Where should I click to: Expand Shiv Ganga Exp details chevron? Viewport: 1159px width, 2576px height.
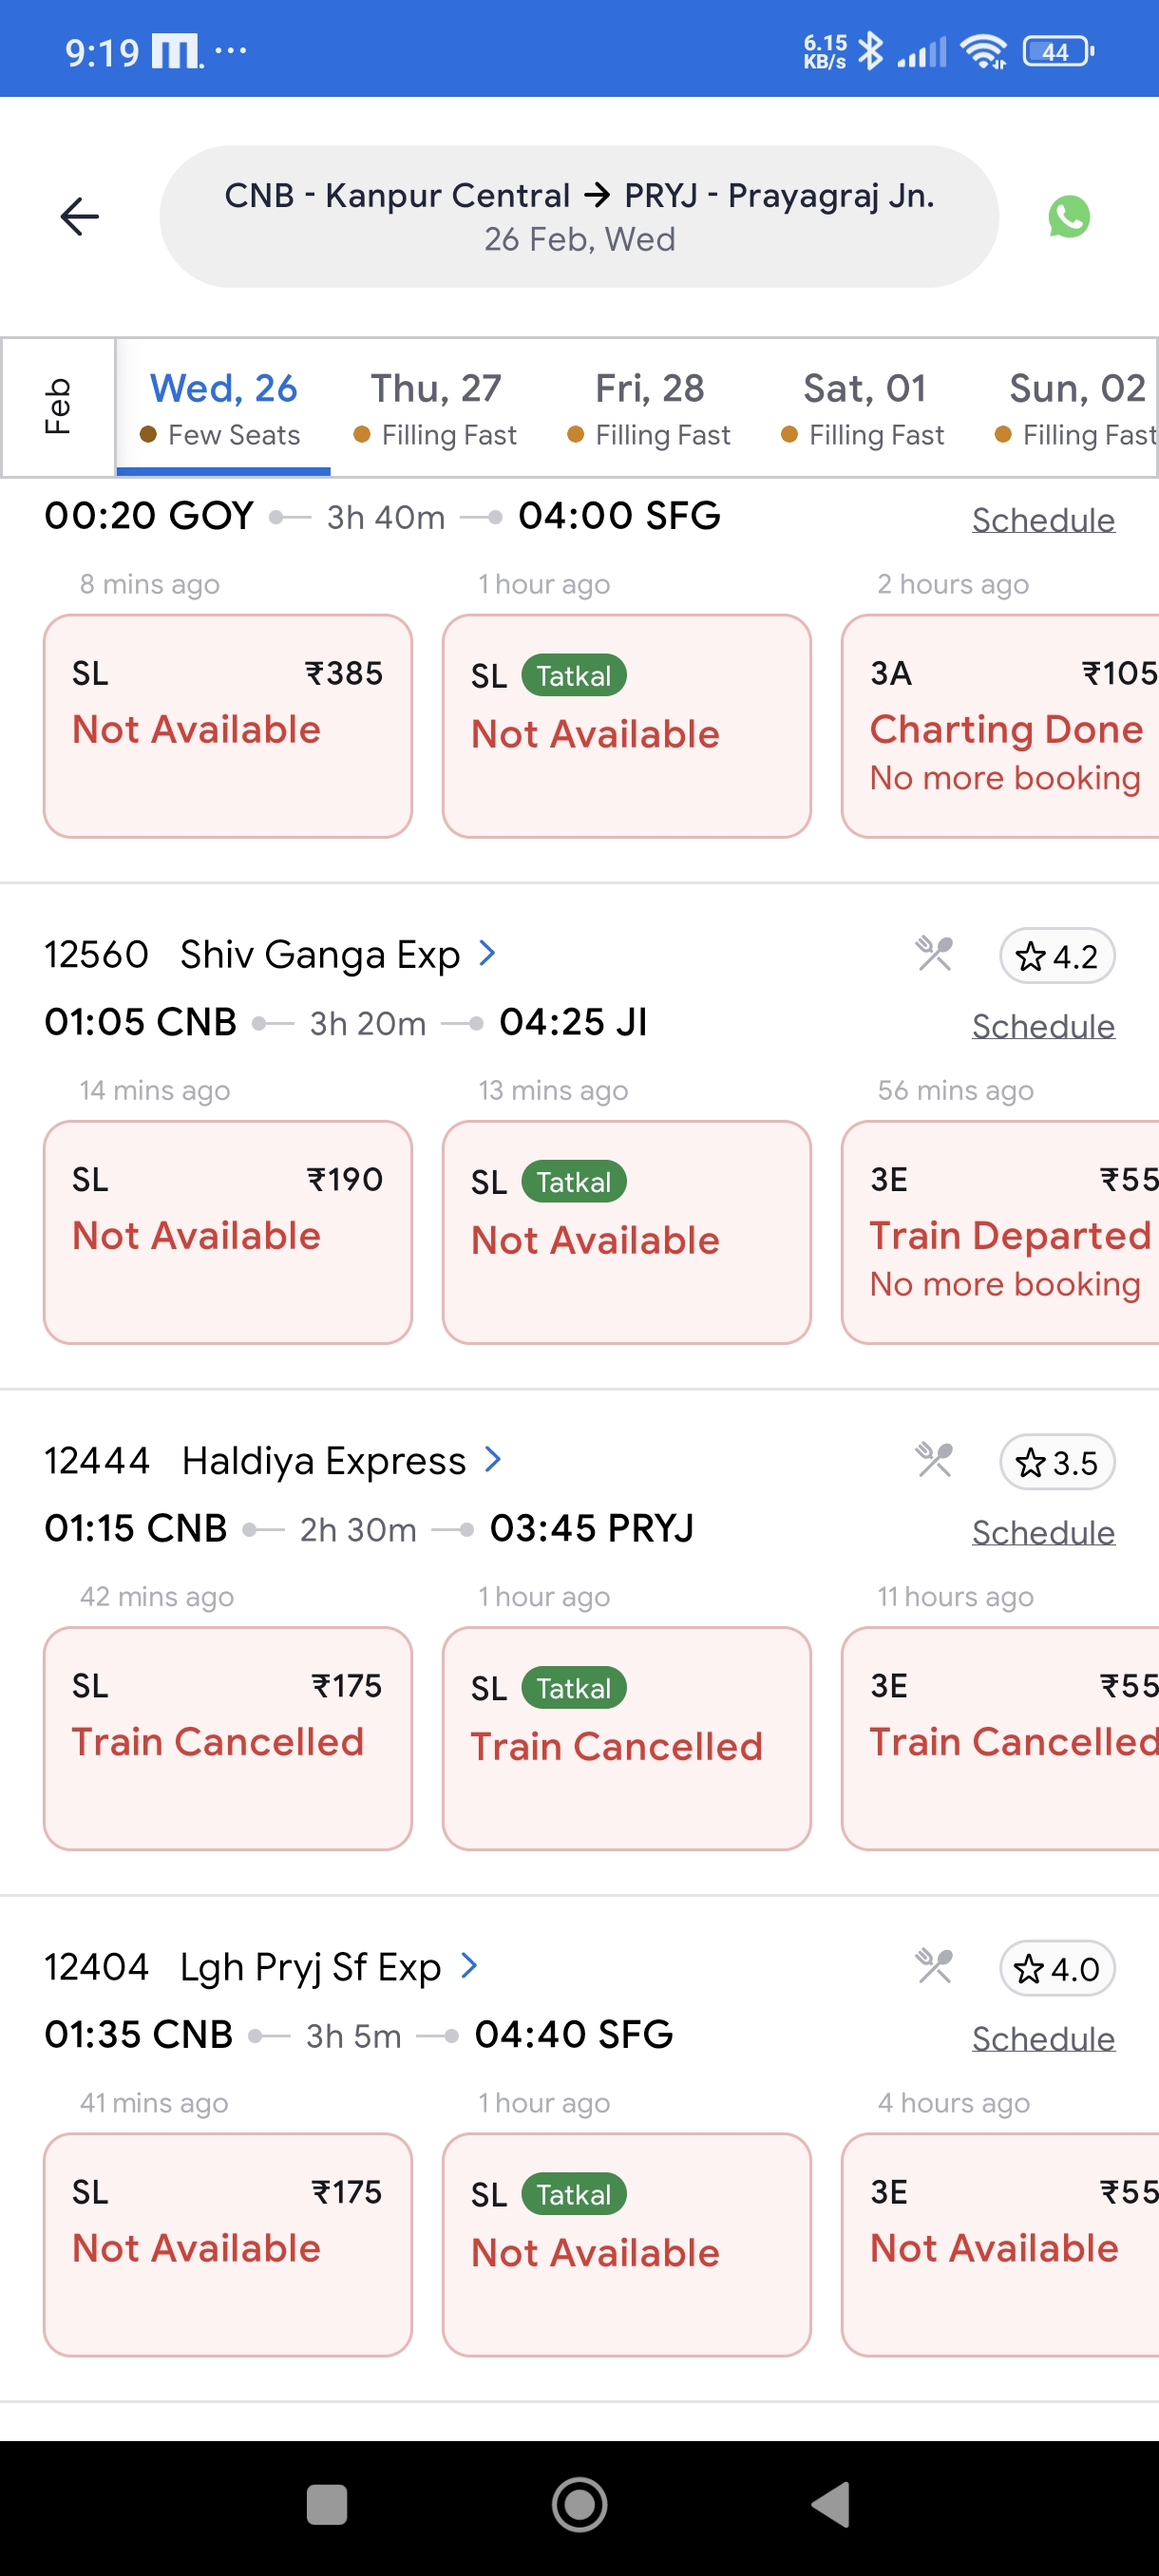point(487,953)
